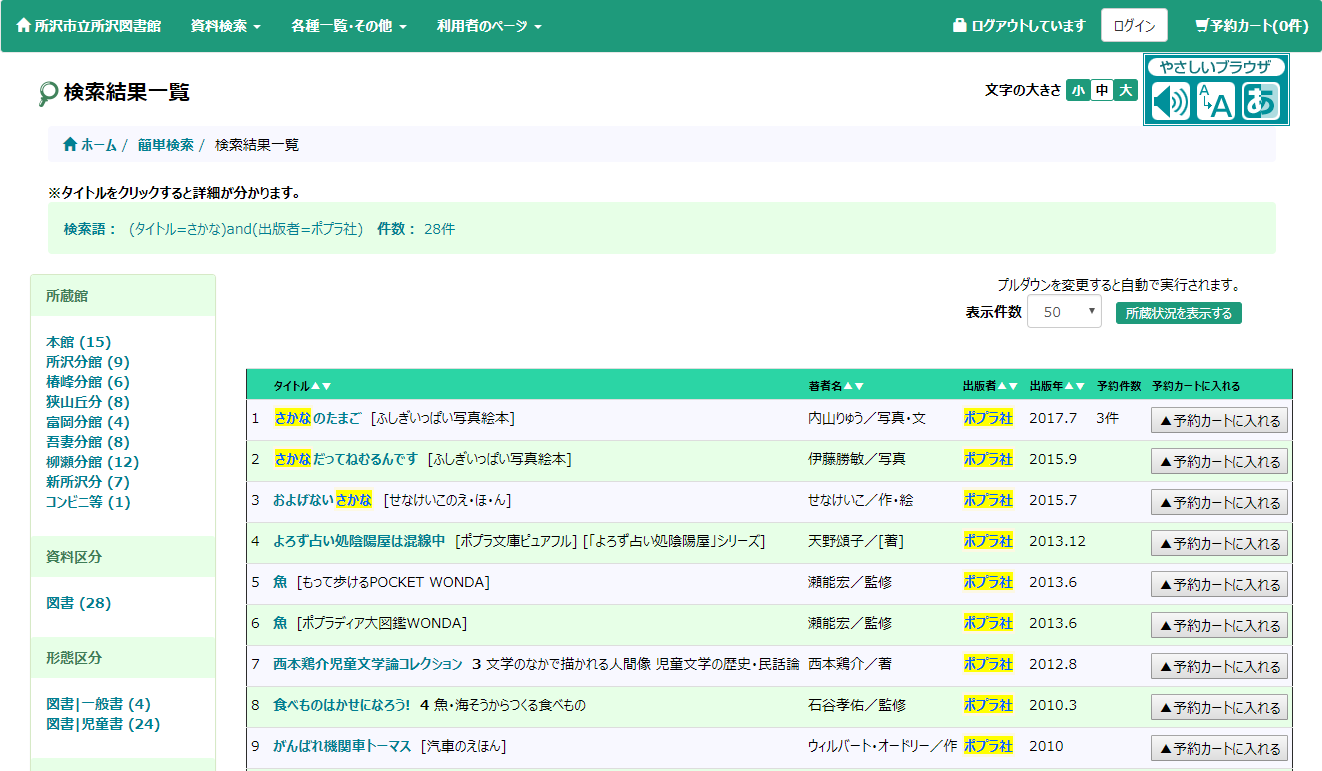Sort publisher descending with the down arrow
The image size is (1322, 771).
coord(1013,386)
